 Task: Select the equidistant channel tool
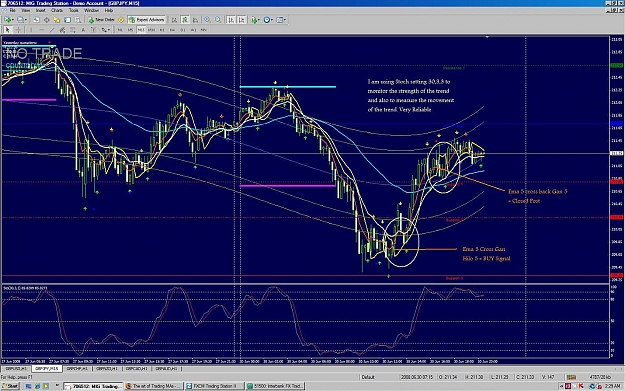point(62,29)
